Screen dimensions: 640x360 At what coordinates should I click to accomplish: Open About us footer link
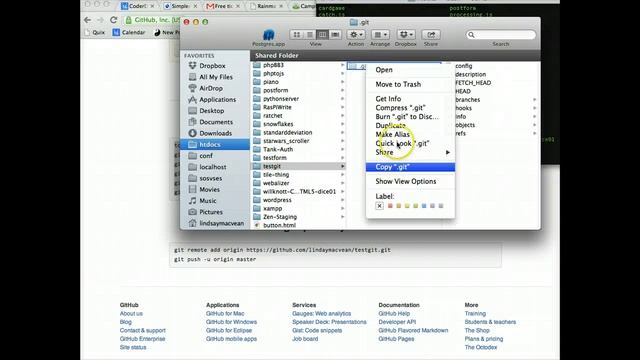coord(131,313)
